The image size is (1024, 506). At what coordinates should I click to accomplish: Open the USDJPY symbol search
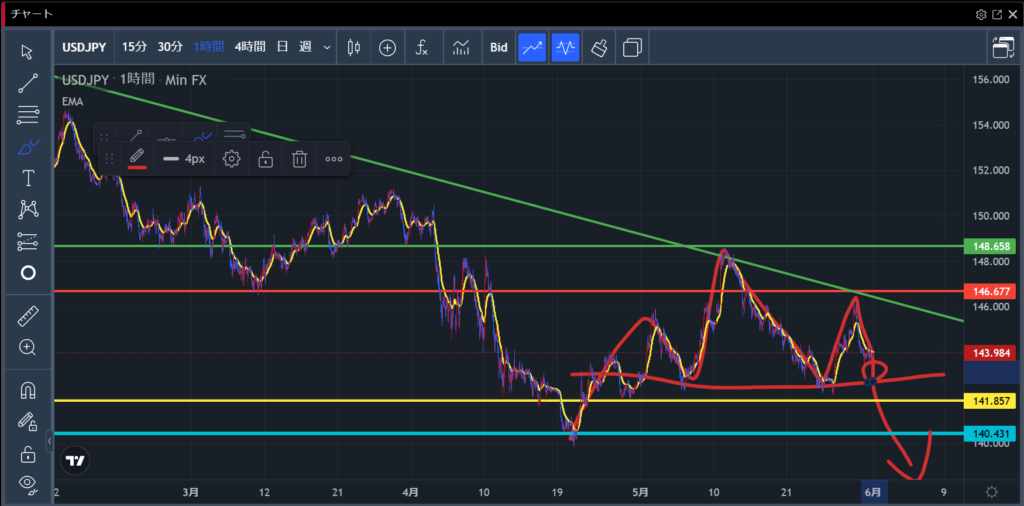pyautogui.click(x=86, y=47)
